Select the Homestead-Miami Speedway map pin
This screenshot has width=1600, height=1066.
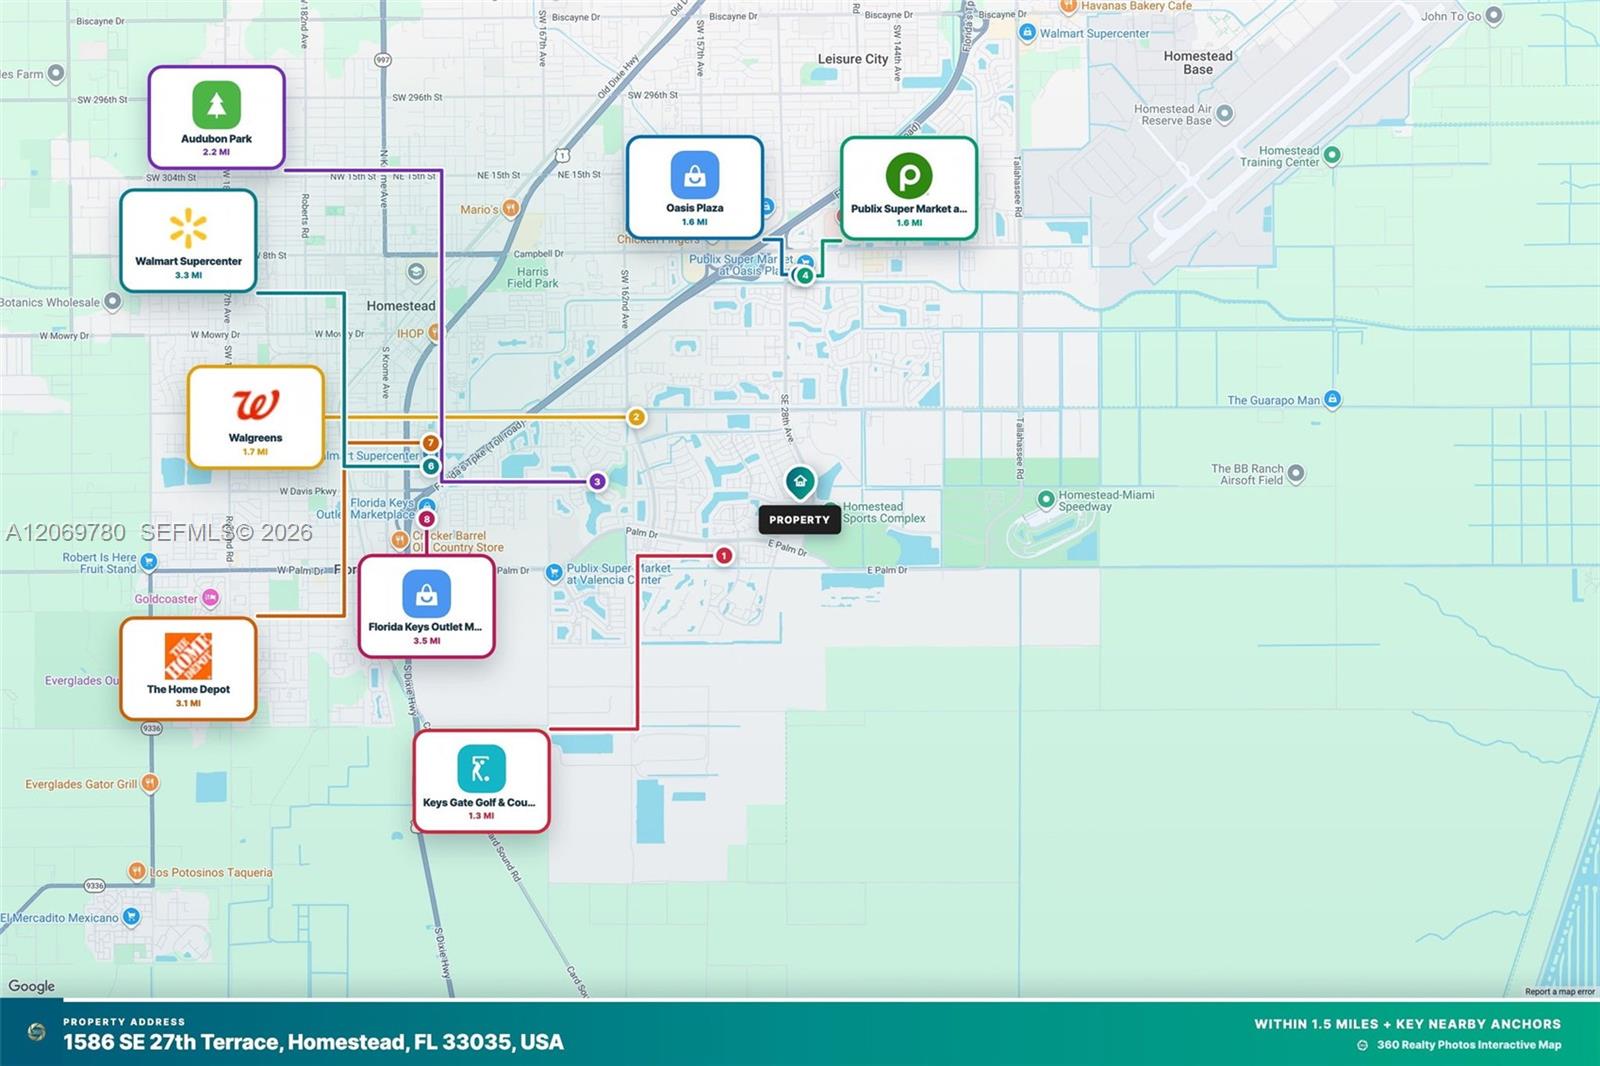(1046, 498)
